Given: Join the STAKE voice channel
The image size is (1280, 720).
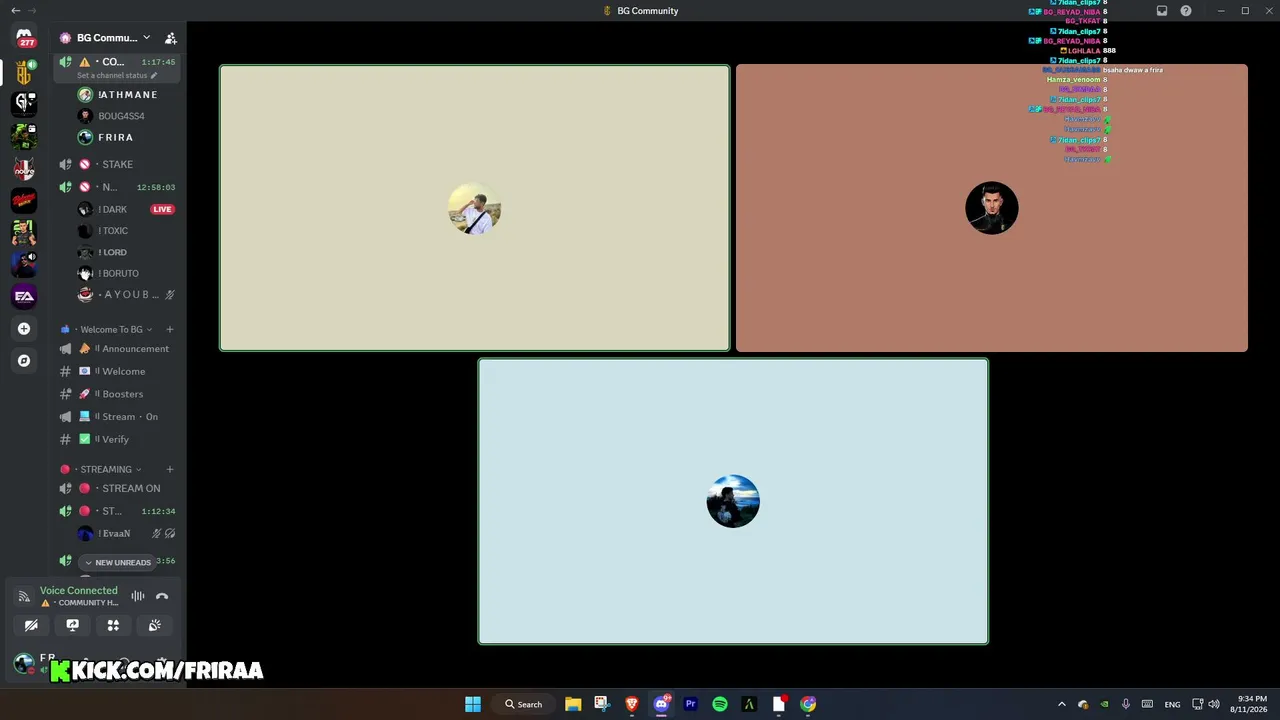Looking at the screenshot, I should tap(118, 164).
